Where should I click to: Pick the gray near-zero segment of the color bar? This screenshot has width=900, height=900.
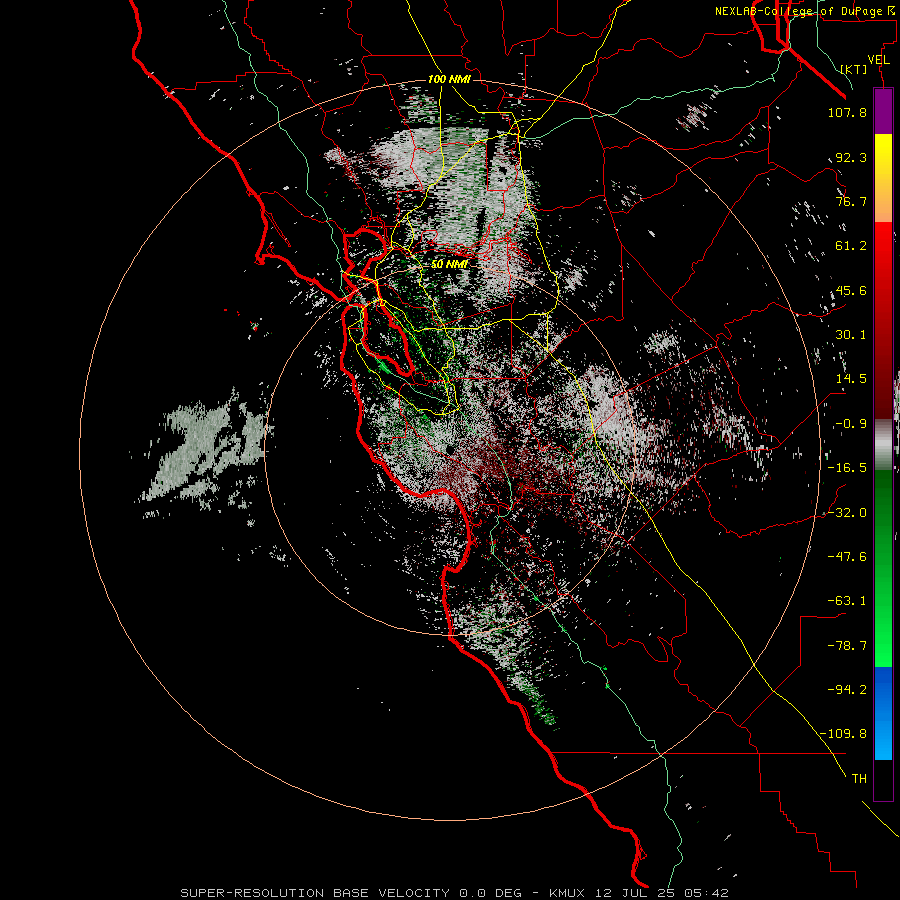[883, 445]
